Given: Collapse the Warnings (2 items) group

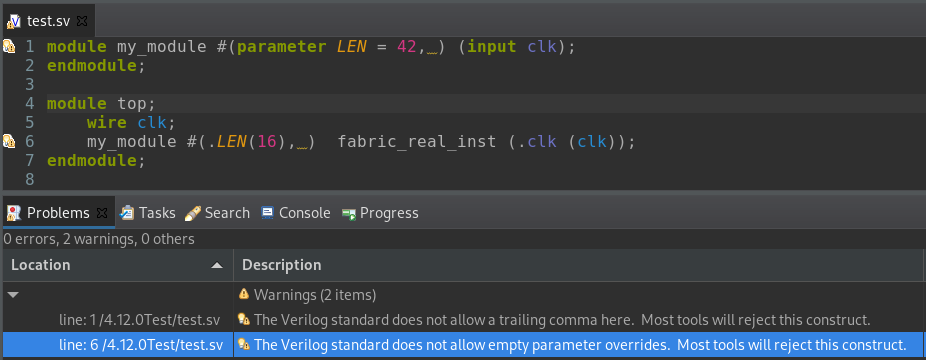Looking at the screenshot, I should (12, 294).
